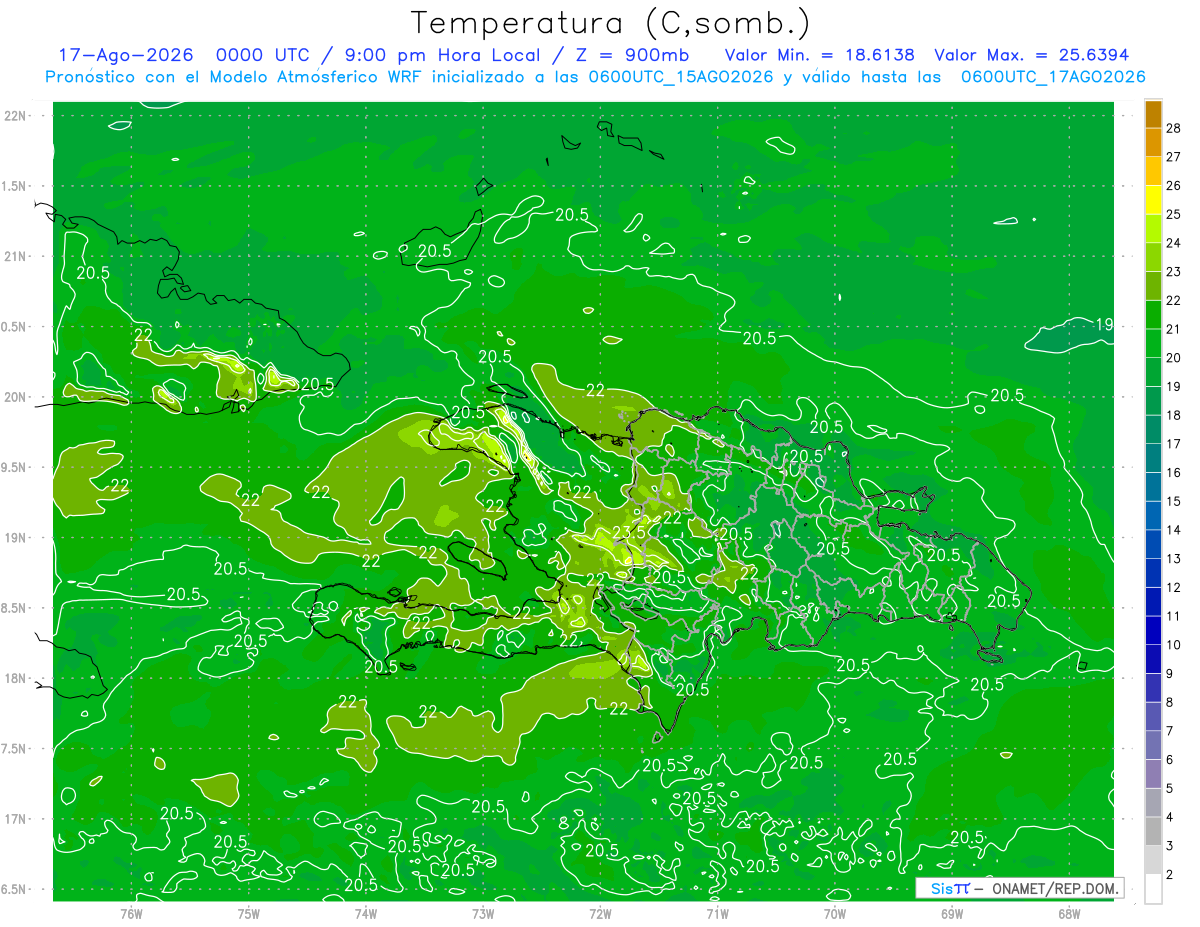The height and width of the screenshot is (927, 1200).
Task: Click the white swatch below 2
Action: [x=1153, y=889]
